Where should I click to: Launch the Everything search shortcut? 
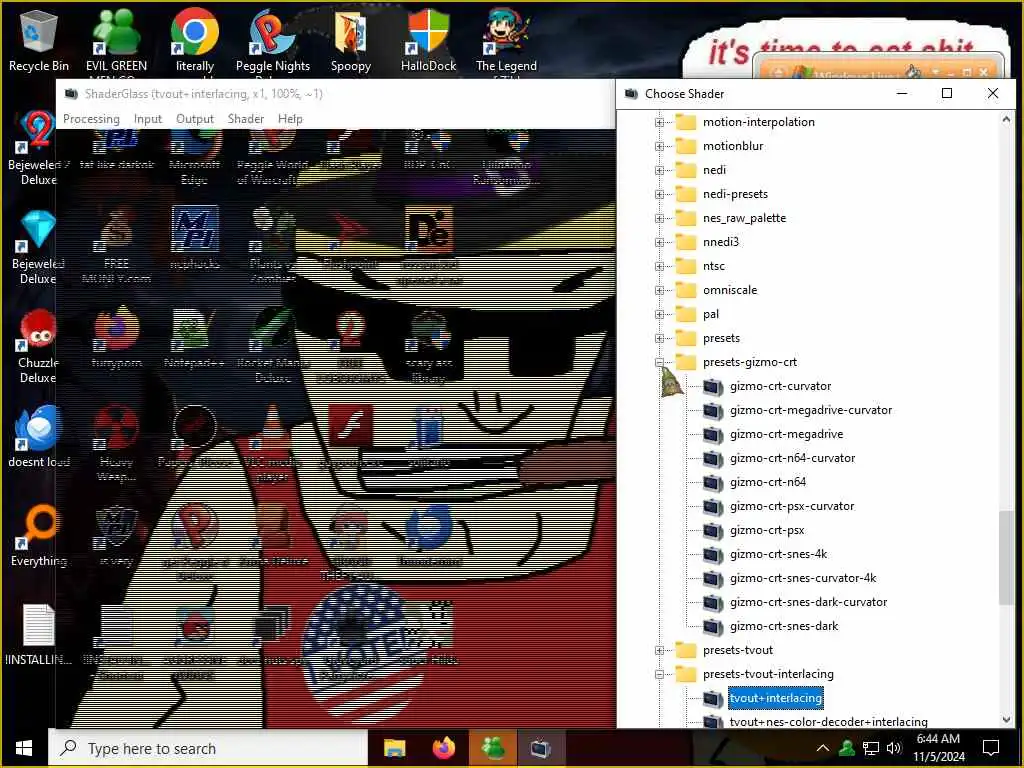tap(39, 536)
